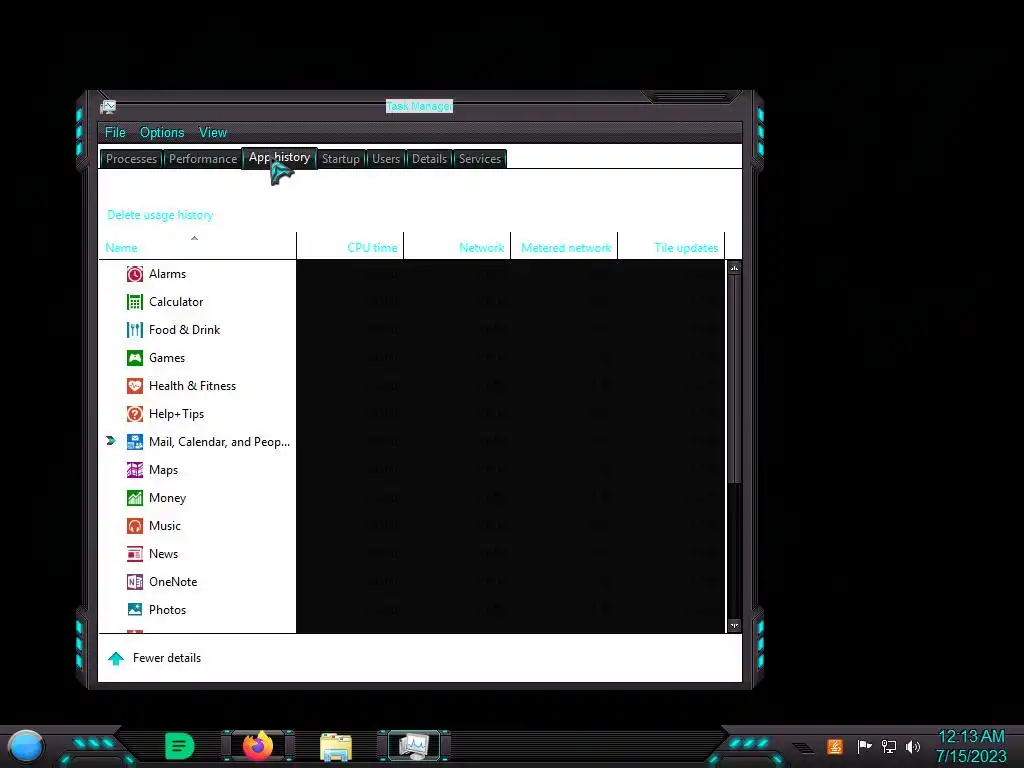Sort by the Network column header
The width and height of the screenshot is (1024, 768).
tap(457, 248)
